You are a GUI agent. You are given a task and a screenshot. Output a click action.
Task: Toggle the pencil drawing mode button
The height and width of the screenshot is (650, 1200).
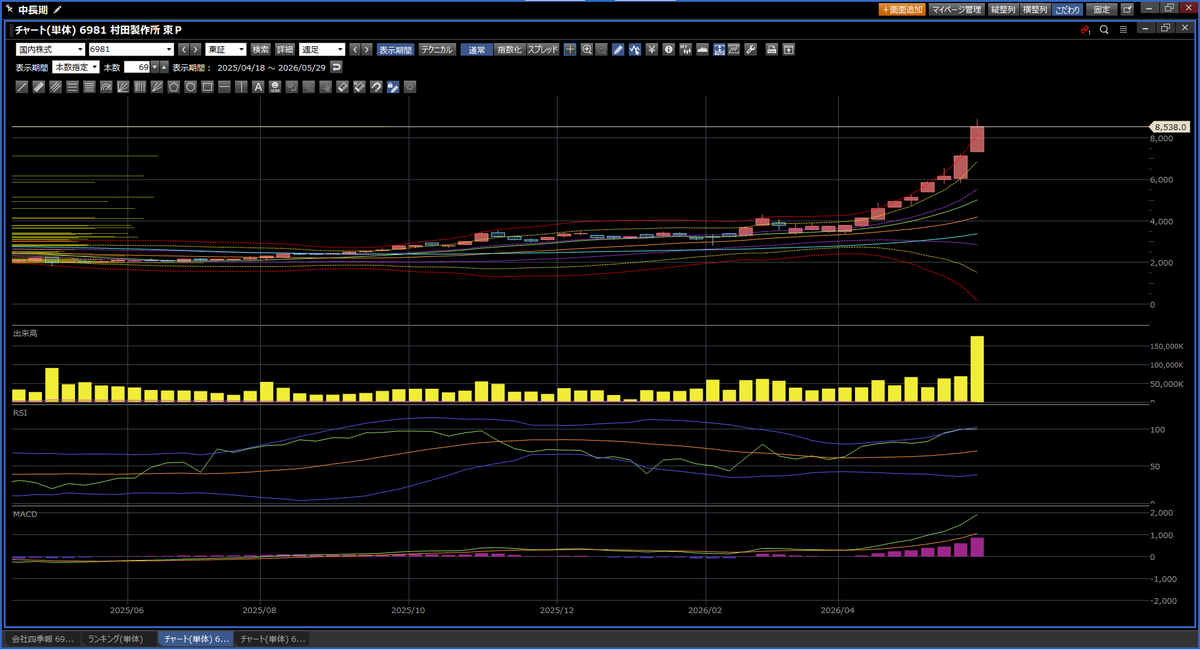tap(618, 49)
